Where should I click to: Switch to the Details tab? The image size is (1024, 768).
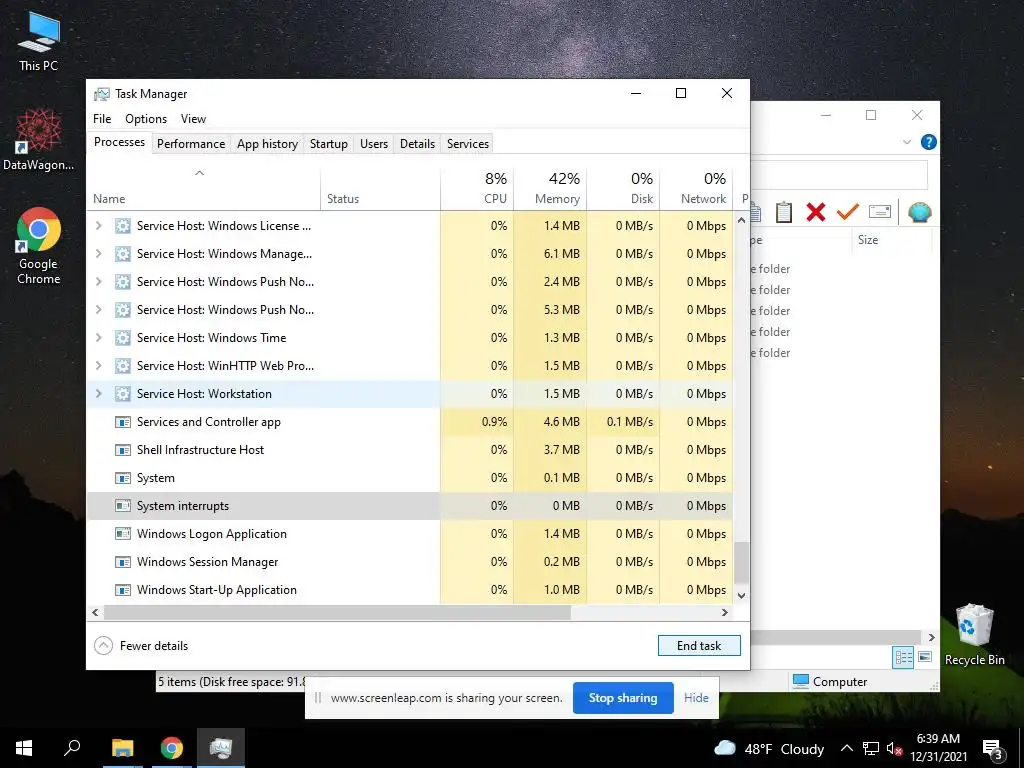tap(417, 144)
